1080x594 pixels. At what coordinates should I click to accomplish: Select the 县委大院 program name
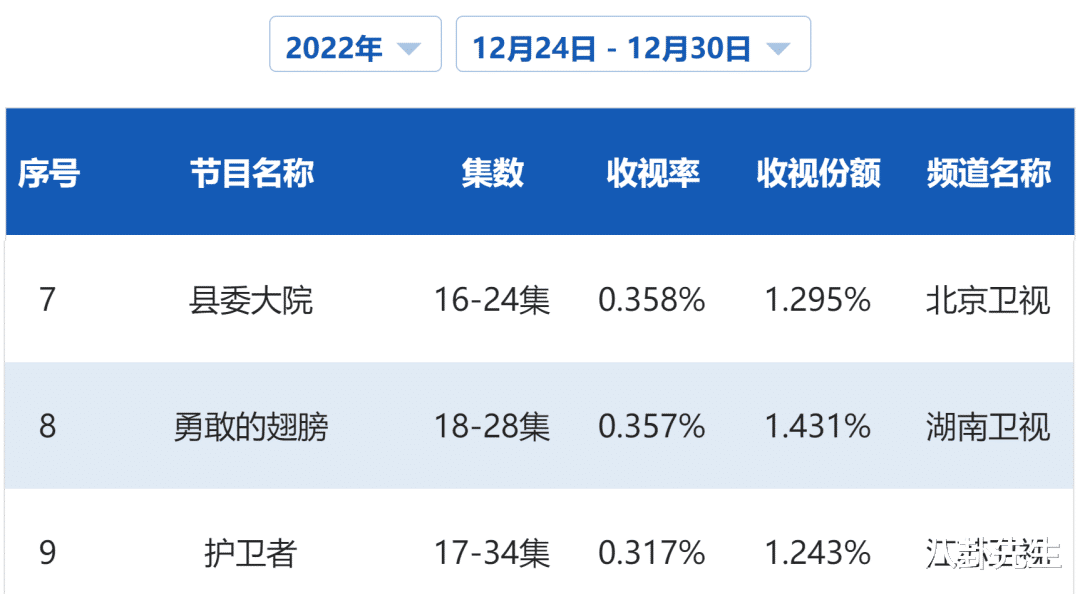click(253, 300)
